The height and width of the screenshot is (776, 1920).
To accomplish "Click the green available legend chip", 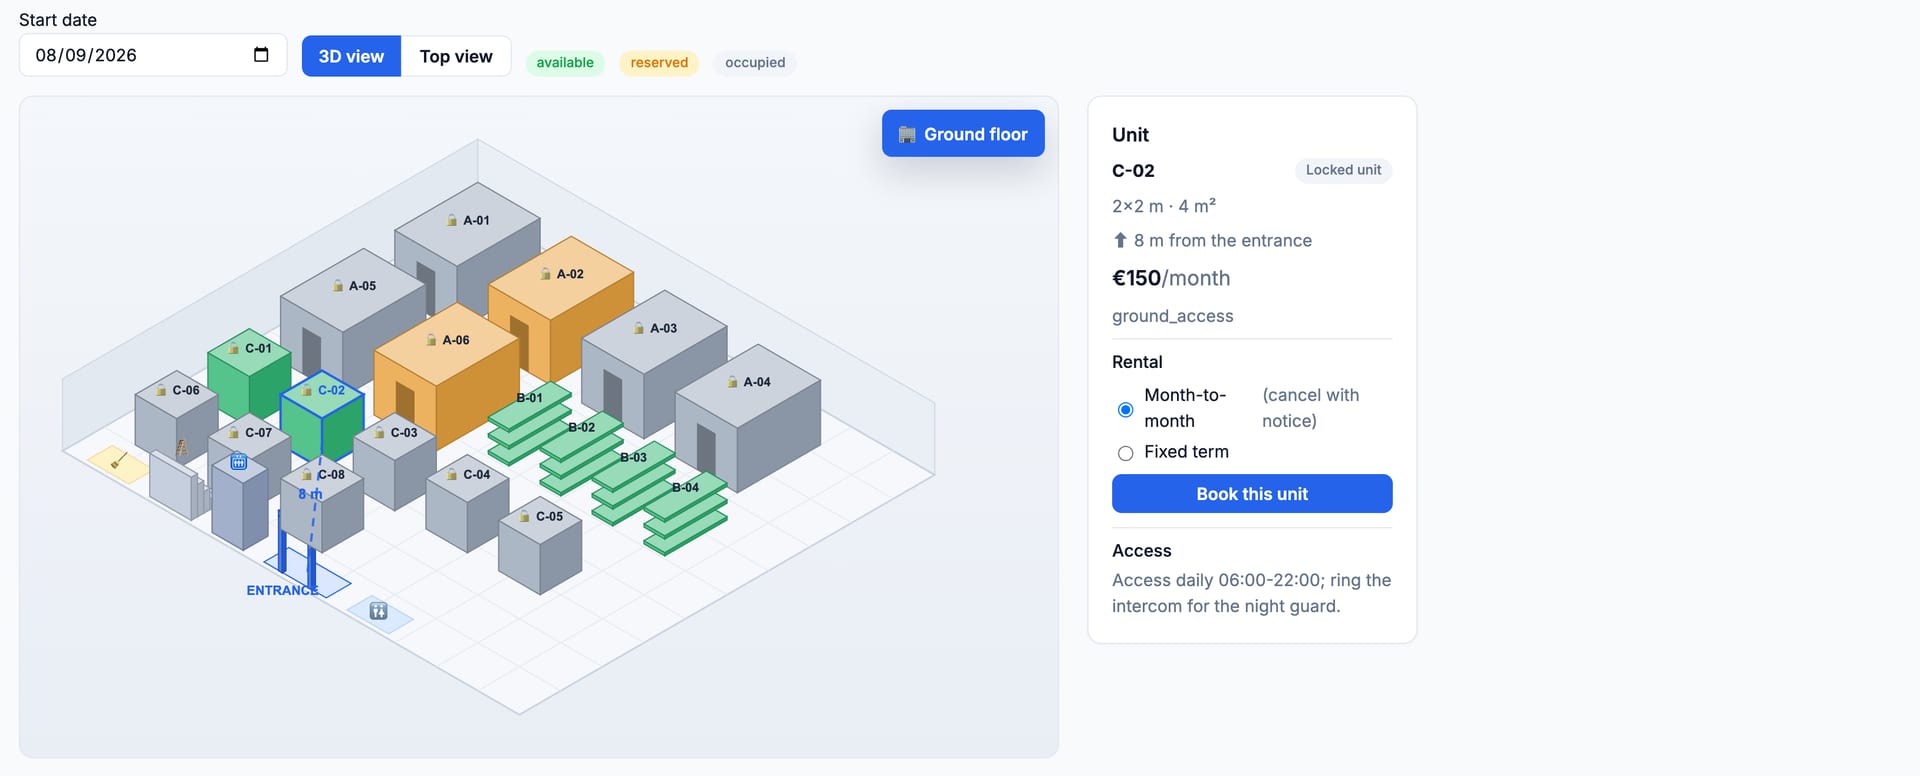I will 565,62.
